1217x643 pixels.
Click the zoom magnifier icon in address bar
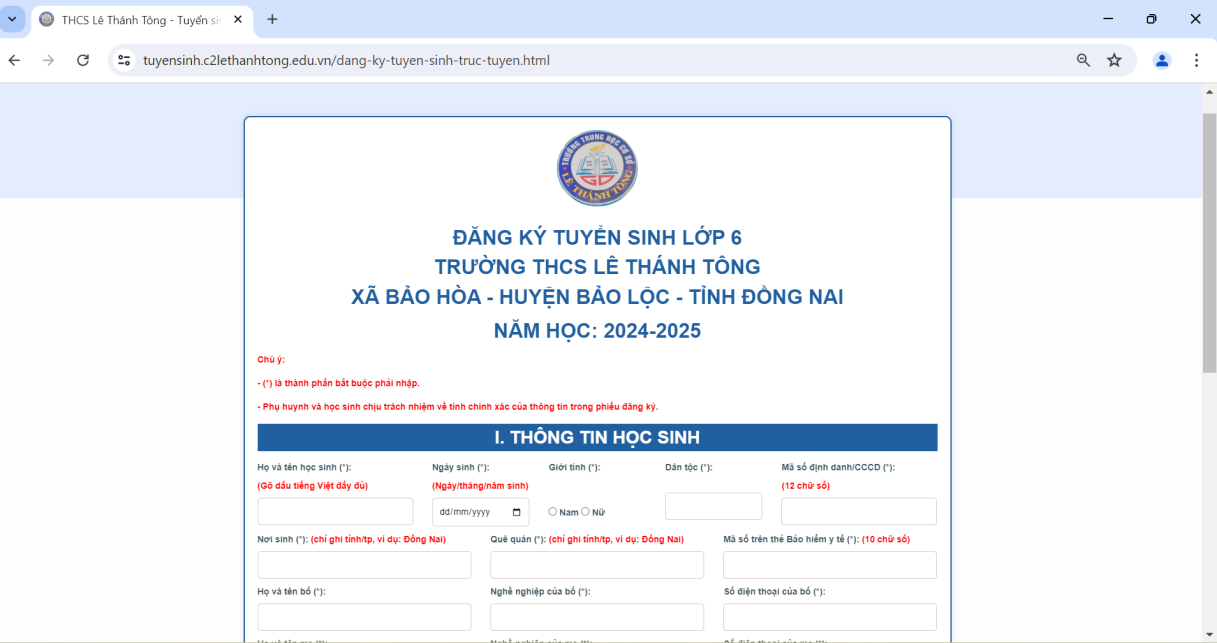[x=1083, y=60]
